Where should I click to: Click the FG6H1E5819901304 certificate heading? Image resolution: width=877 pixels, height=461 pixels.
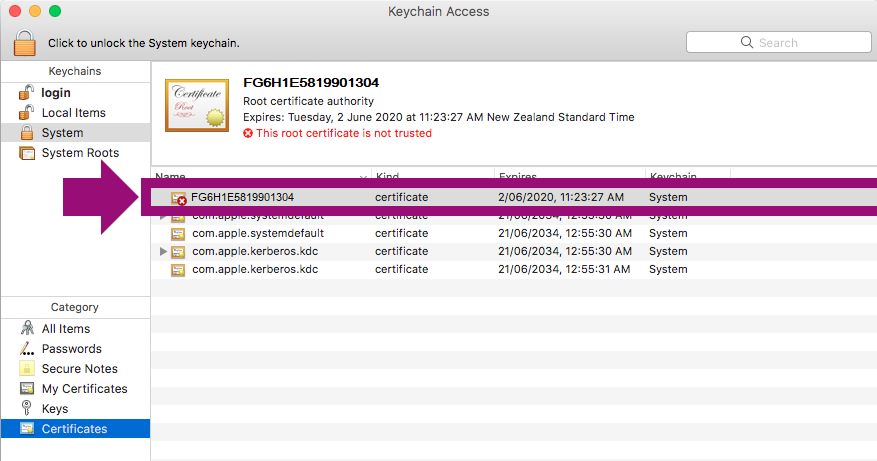click(x=311, y=83)
